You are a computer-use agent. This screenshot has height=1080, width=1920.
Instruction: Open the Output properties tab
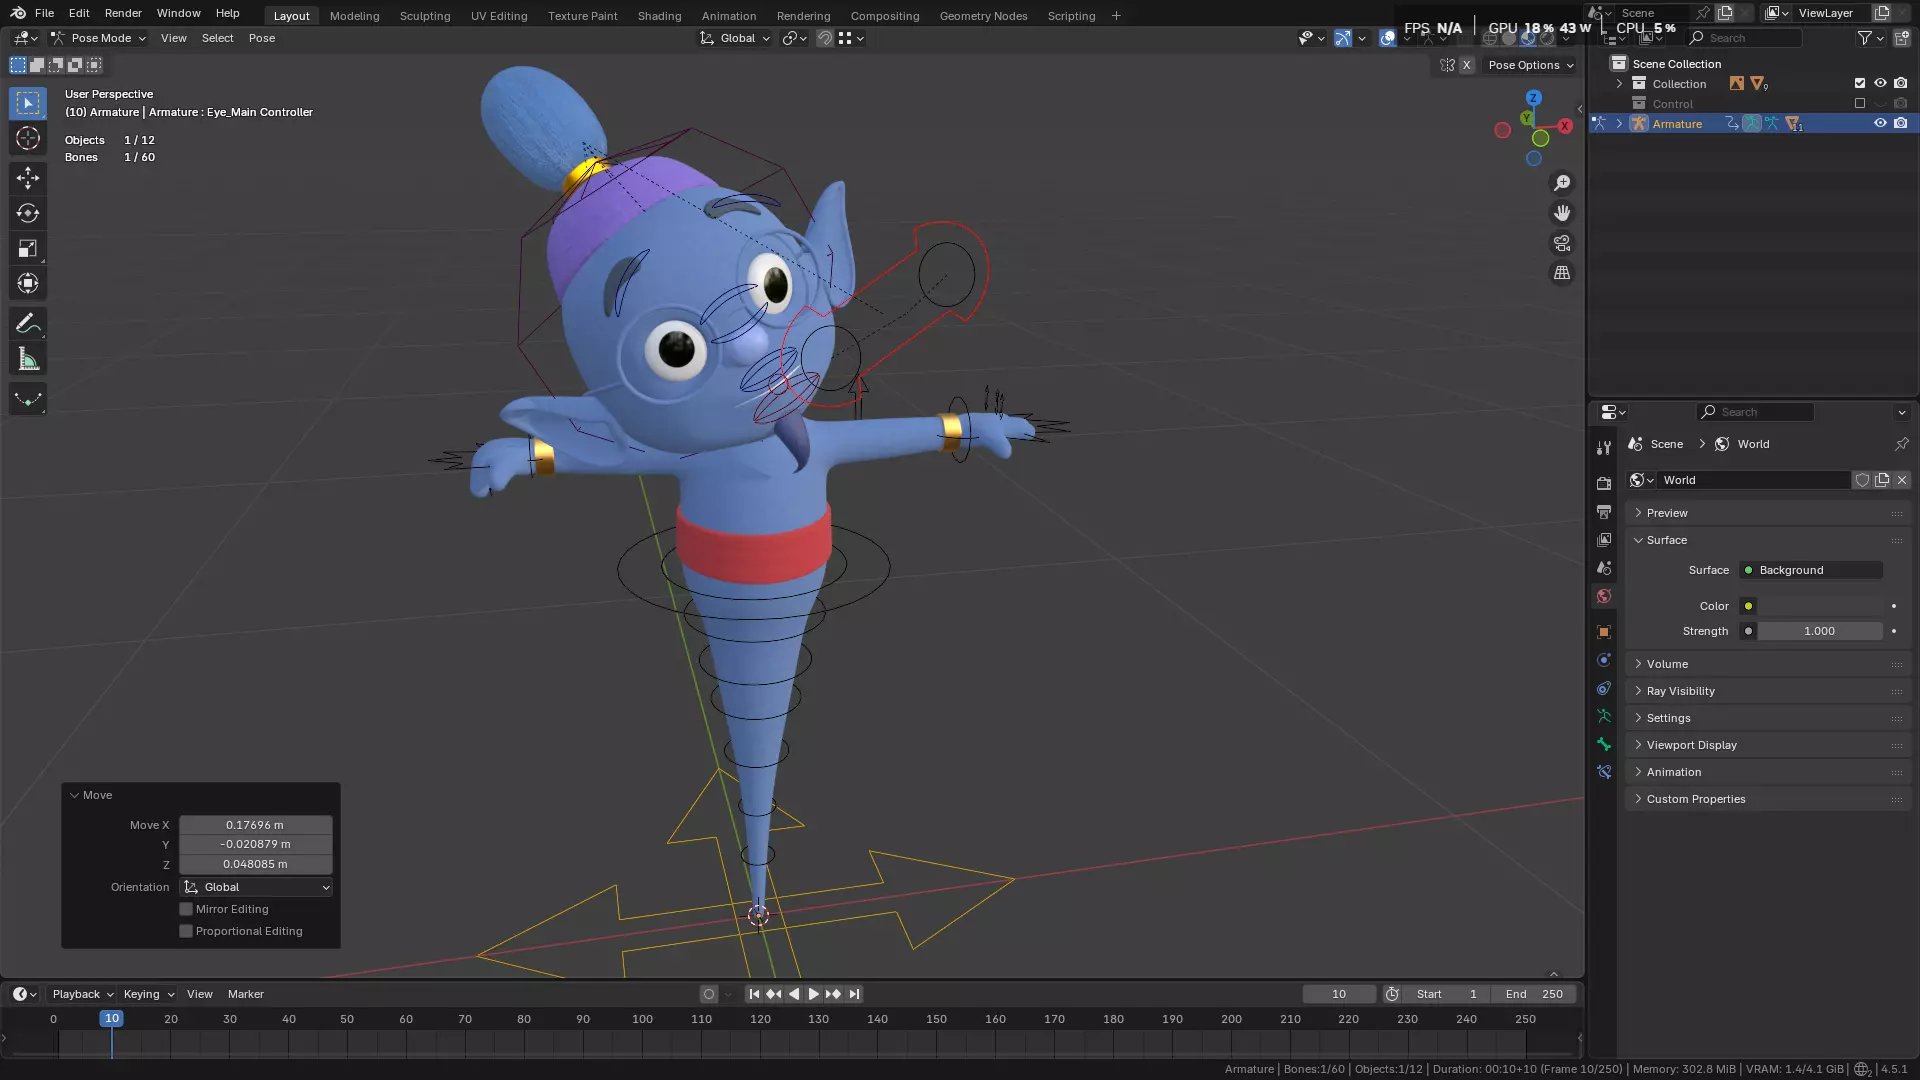coord(1604,511)
